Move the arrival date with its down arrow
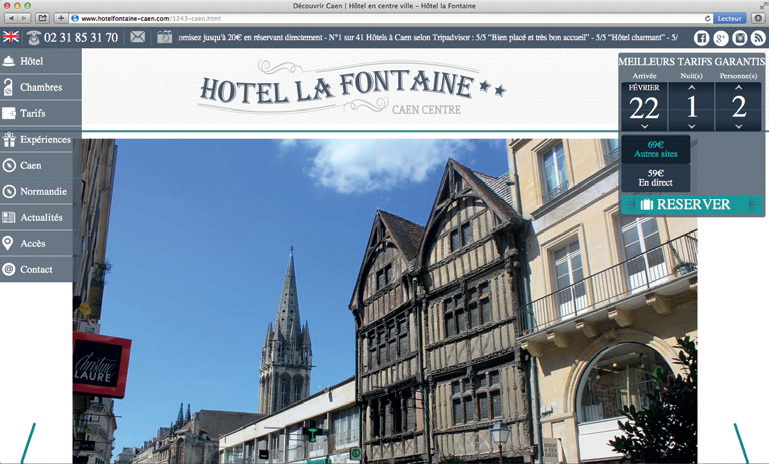Screen dimensions: 769x464 tap(644, 127)
